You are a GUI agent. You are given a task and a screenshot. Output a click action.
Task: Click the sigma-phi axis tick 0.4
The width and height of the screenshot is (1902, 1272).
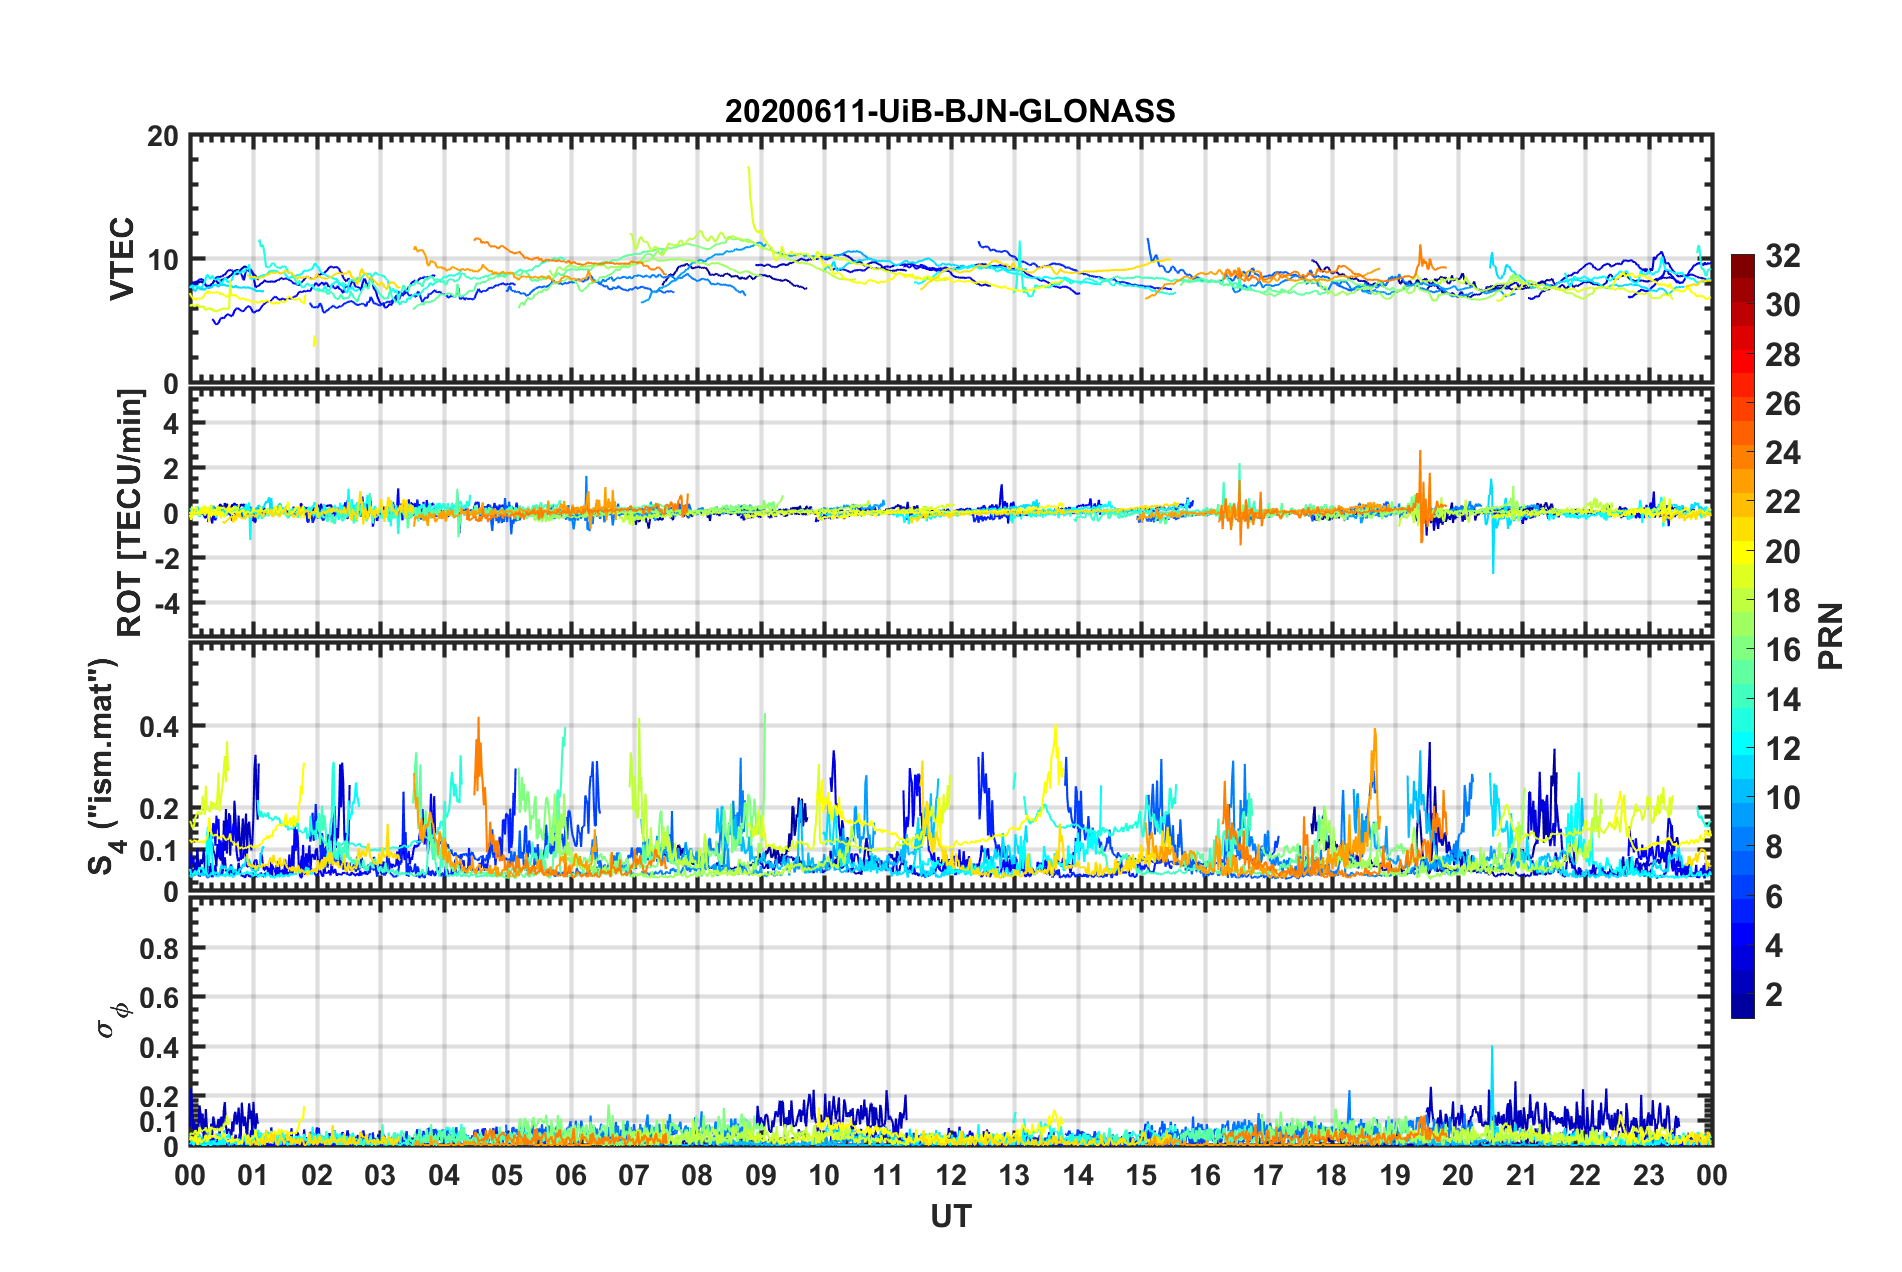pyautogui.click(x=159, y=1048)
